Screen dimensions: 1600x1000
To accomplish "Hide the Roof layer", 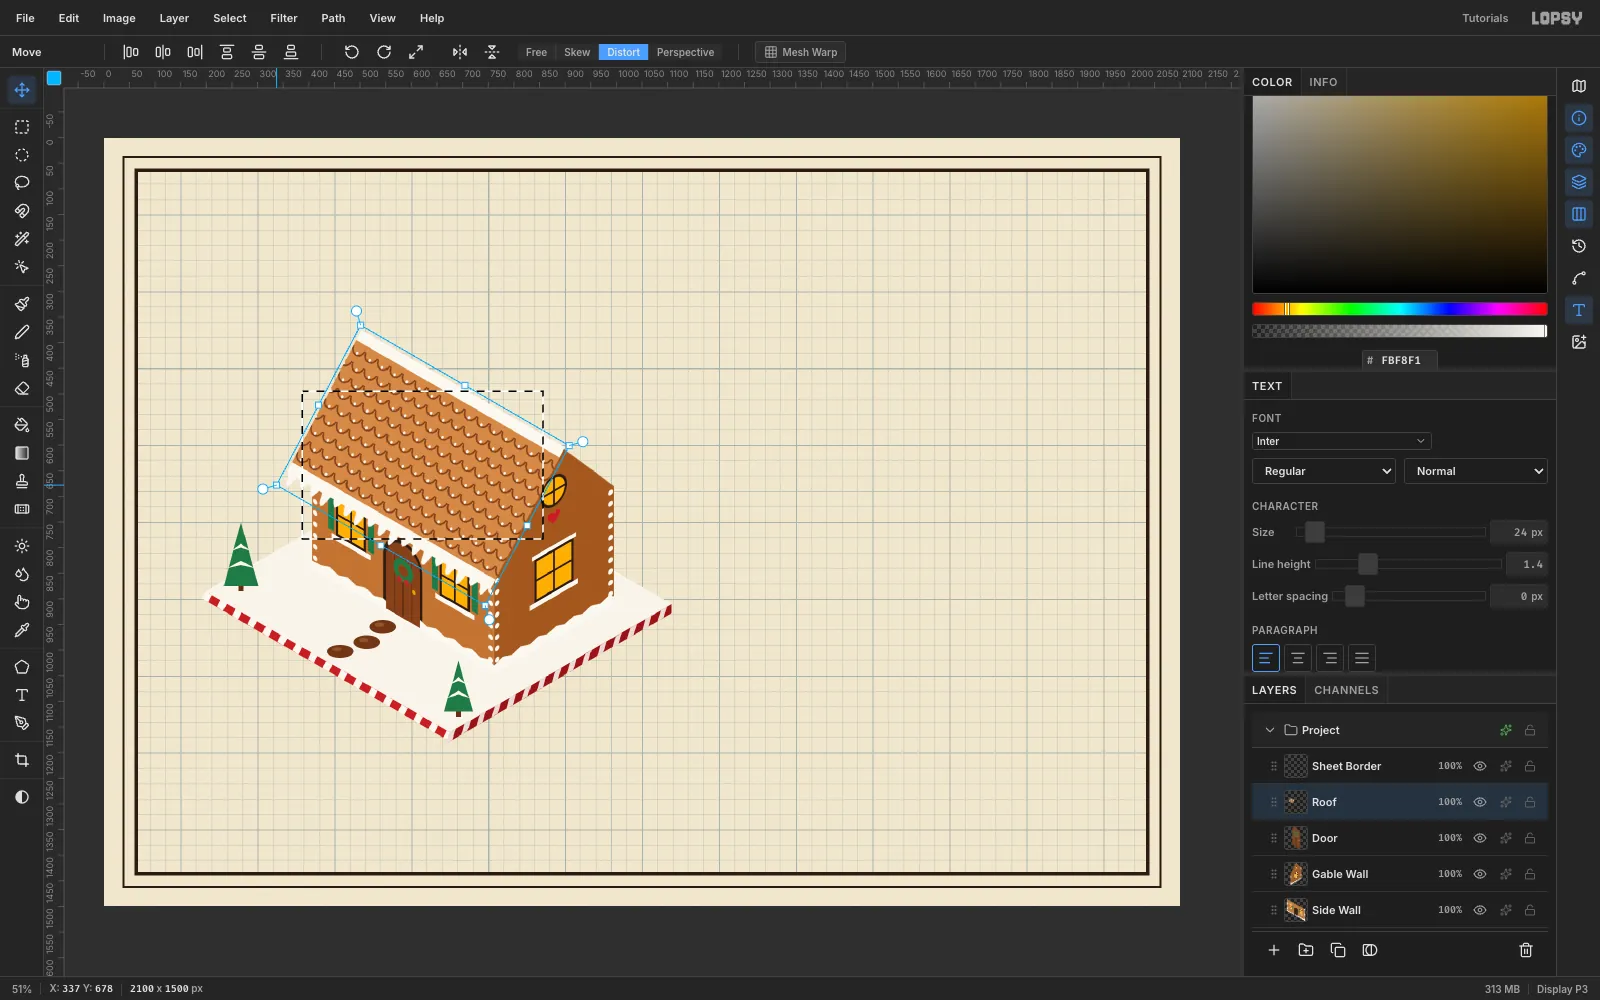I will pos(1480,802).
